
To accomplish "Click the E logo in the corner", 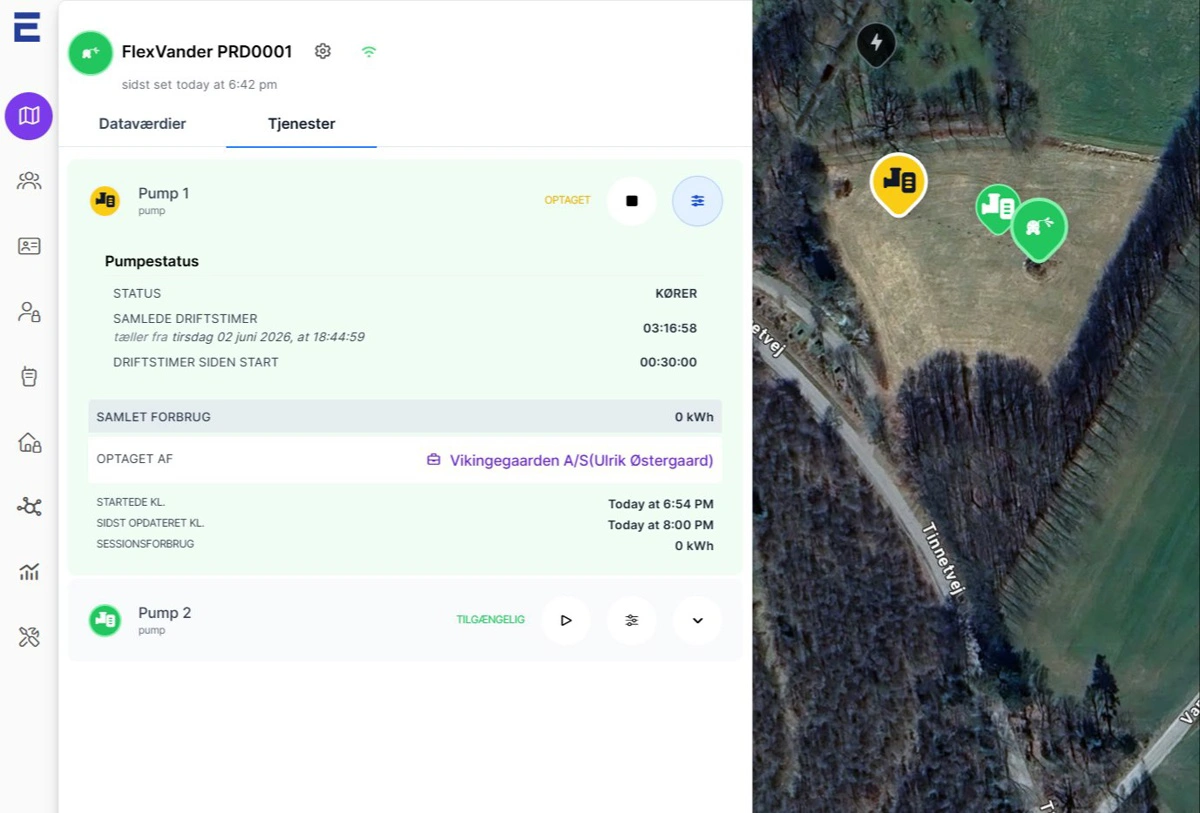I will 27,27.
